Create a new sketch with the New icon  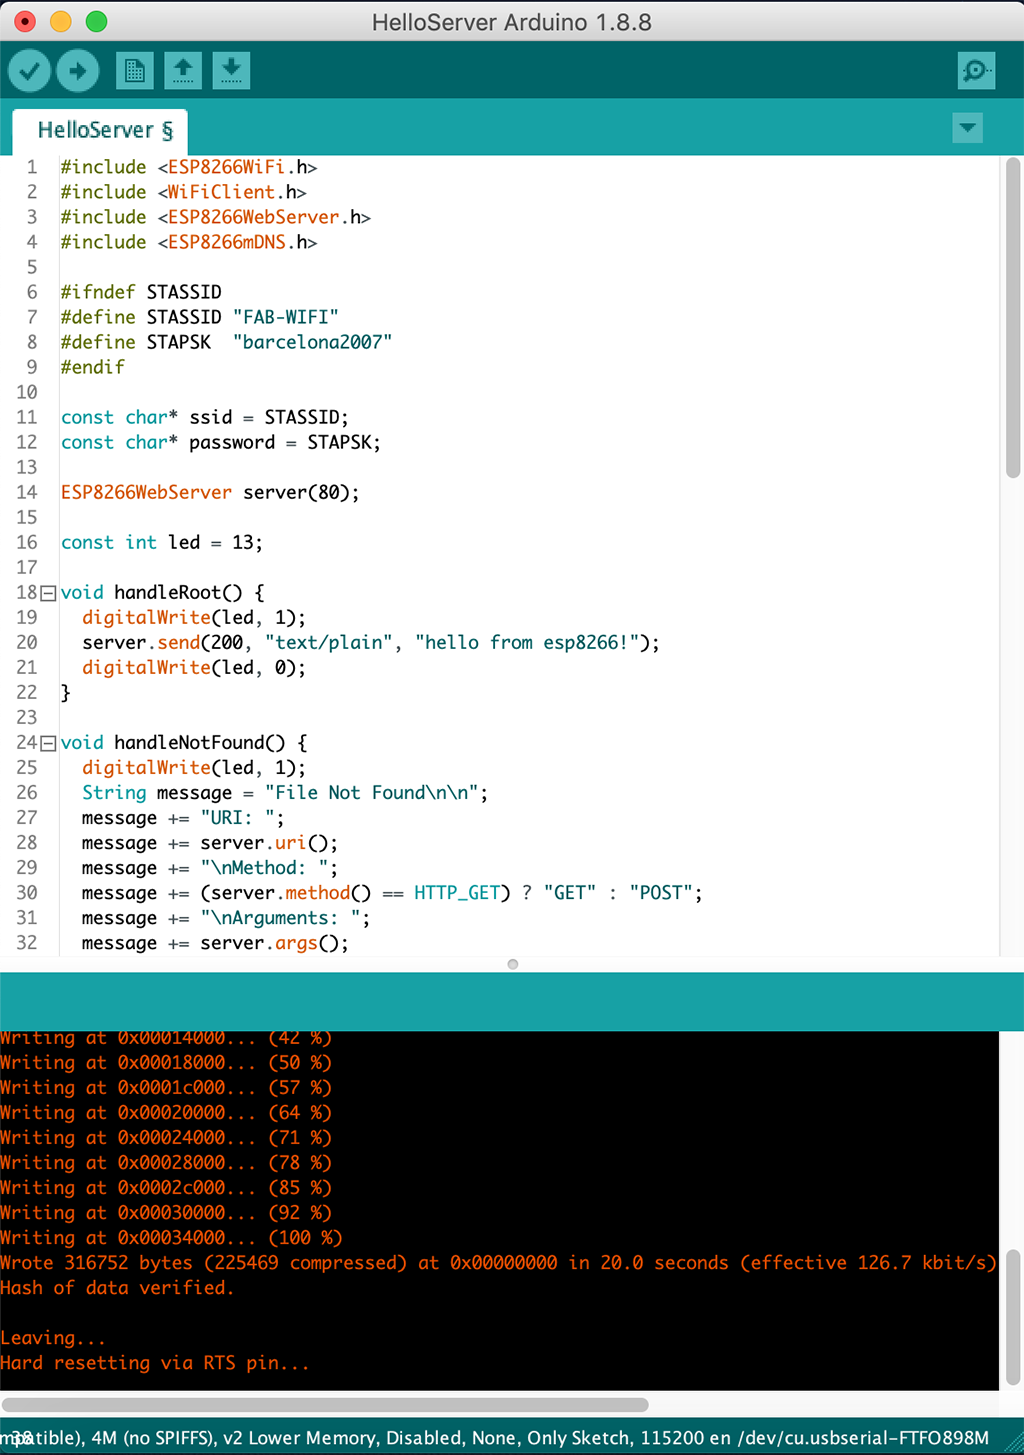[134, 71]
